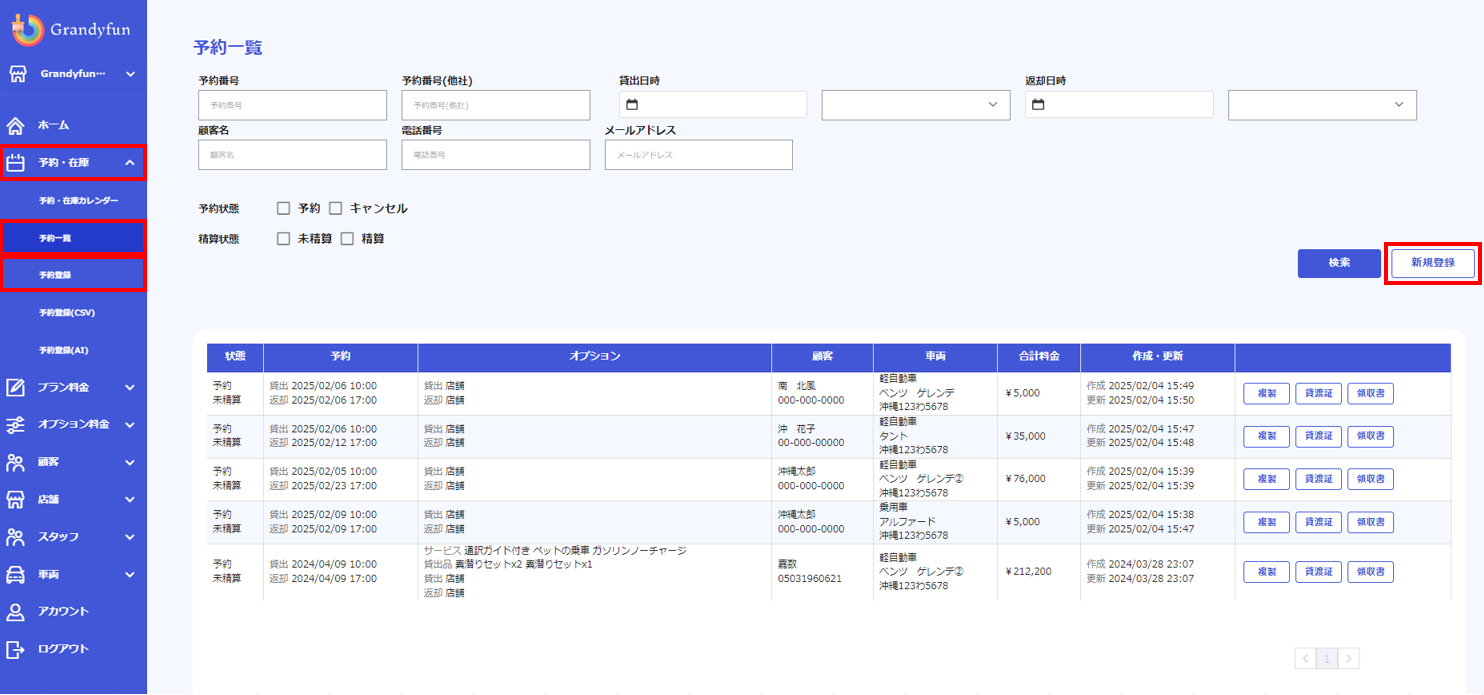Screen dimensions: 1484x695
Task: Focus the 予約番号(他社) input field
Action: click(x=496, y=105)
